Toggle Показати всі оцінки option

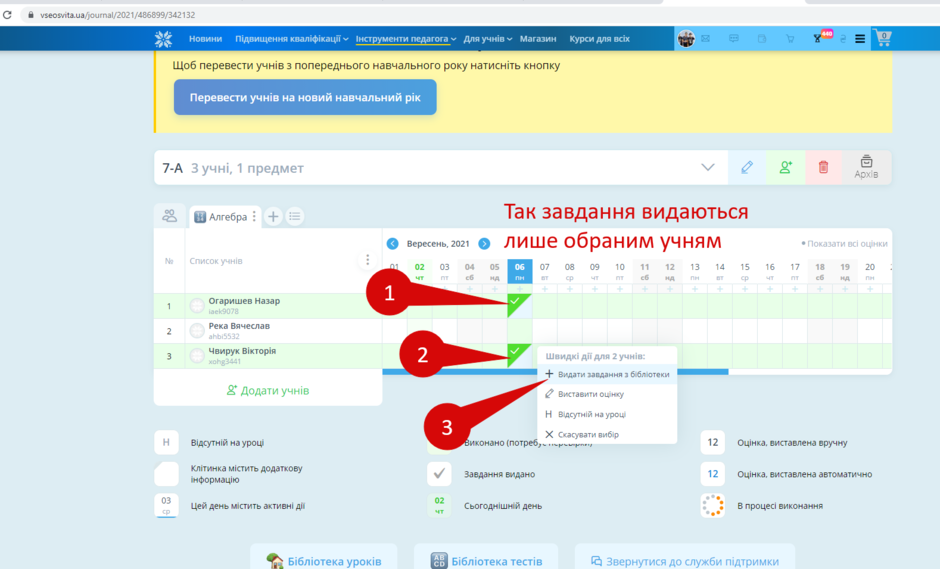[x=845, y=243]
